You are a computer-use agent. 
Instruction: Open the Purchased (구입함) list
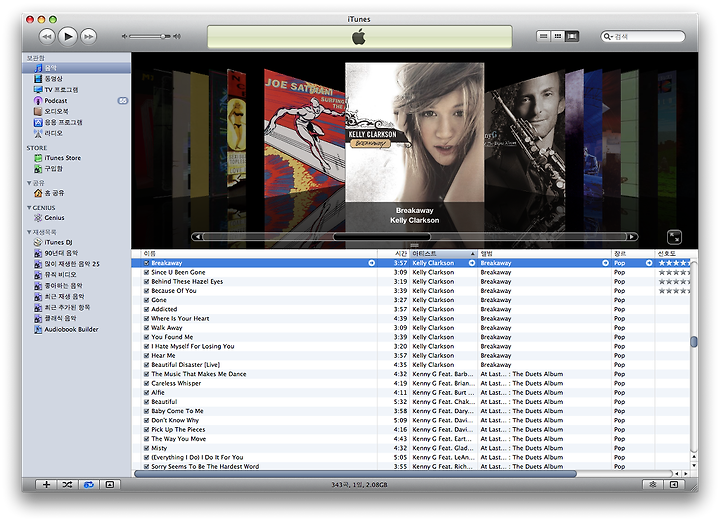click(76, 169)
